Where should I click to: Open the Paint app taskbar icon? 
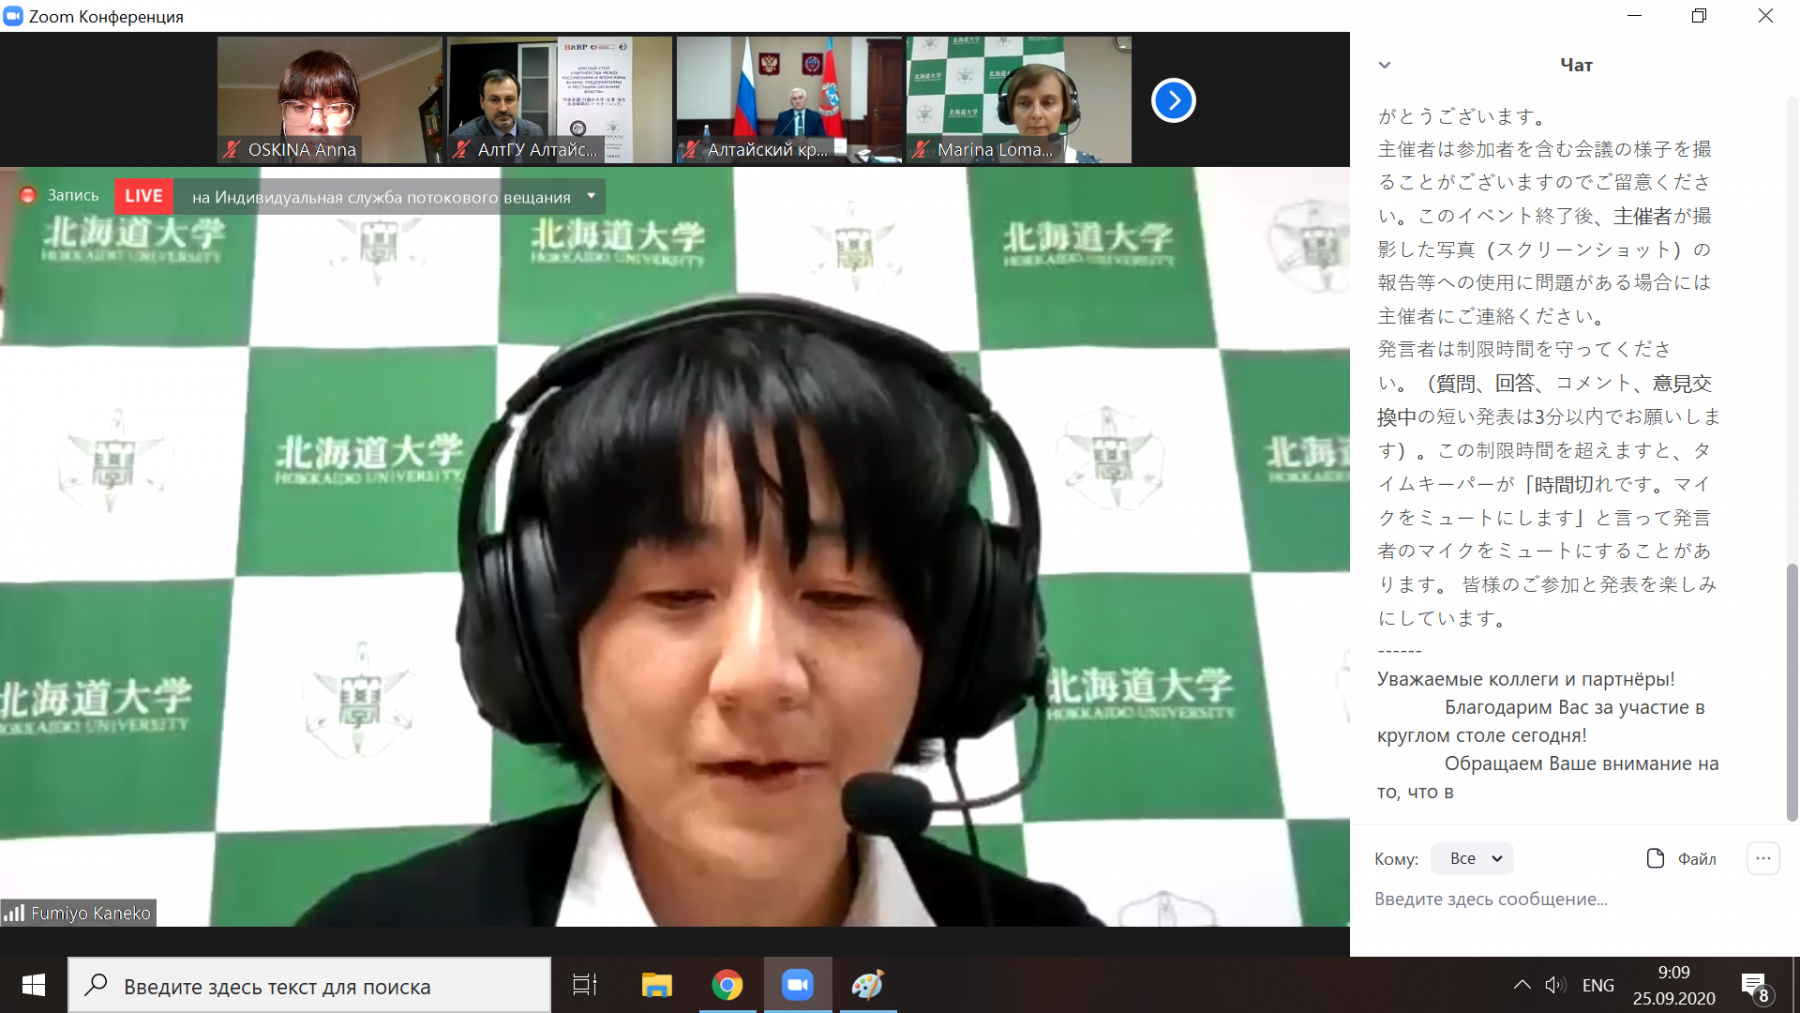point(867,985)
